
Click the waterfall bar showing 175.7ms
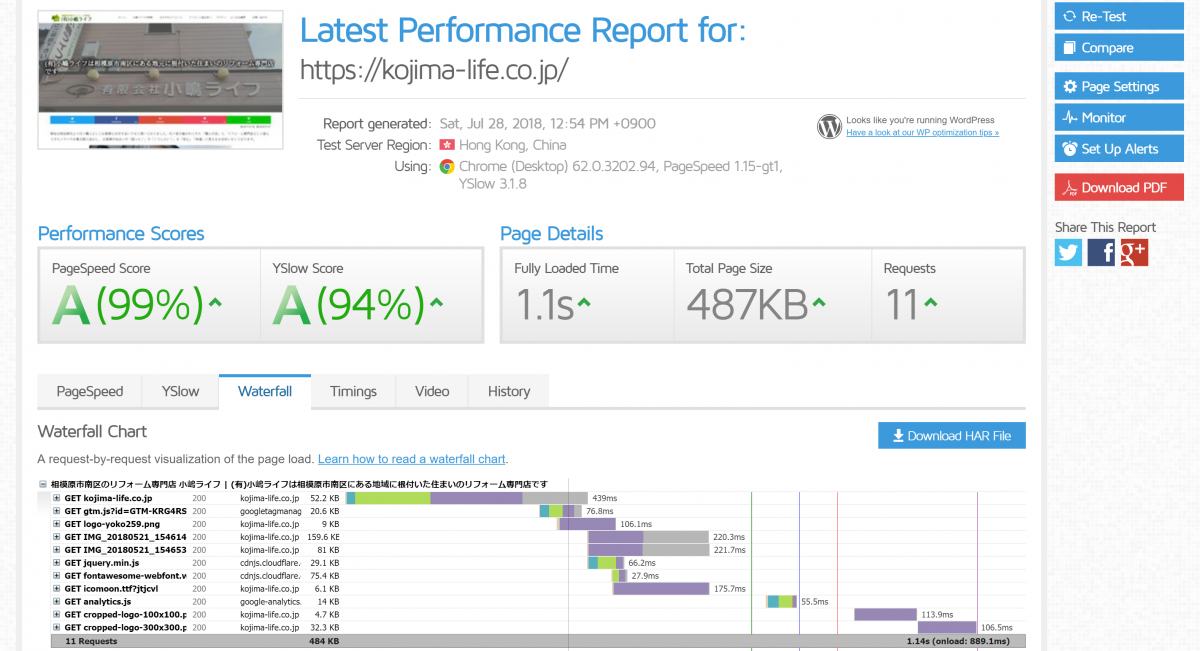(661, 588)
